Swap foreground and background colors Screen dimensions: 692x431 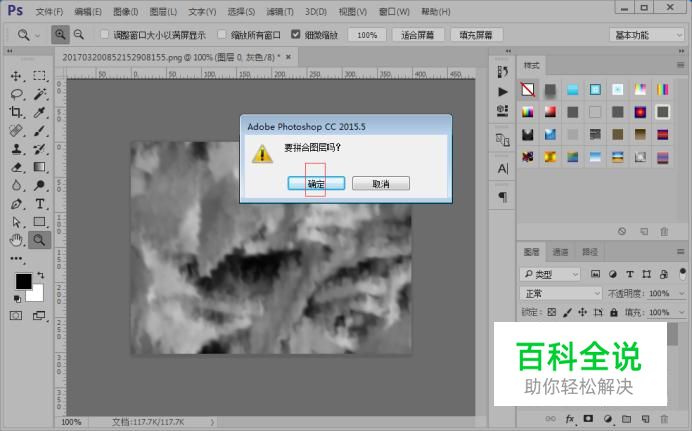41,275
